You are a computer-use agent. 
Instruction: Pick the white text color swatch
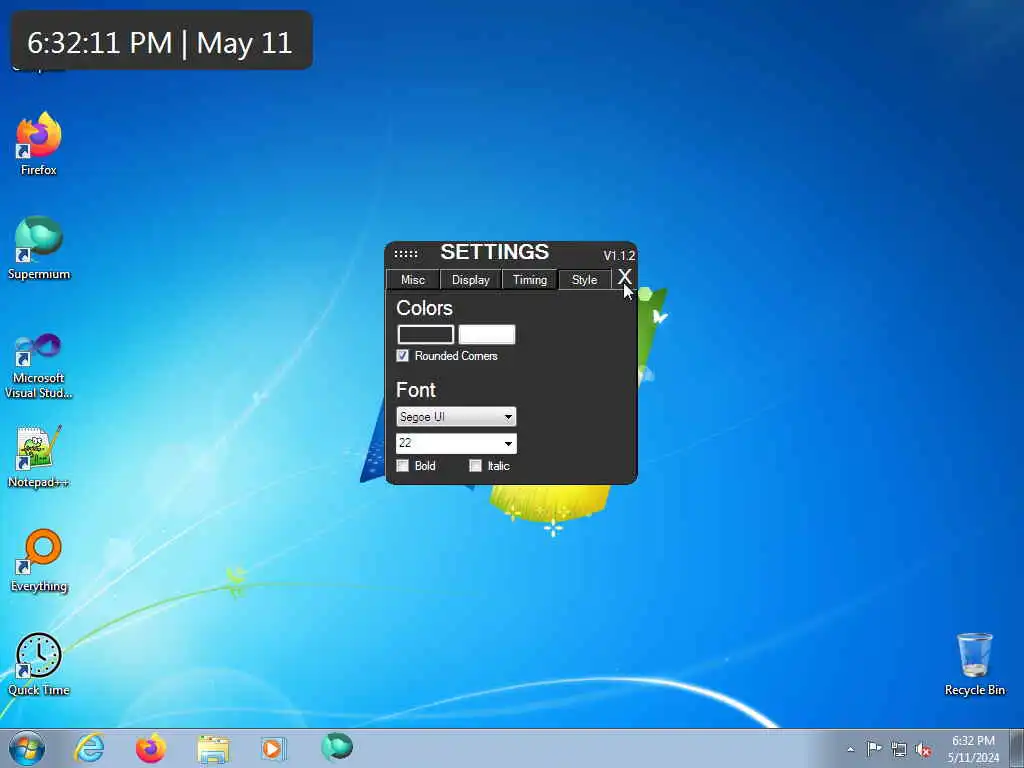coord(487,334)
